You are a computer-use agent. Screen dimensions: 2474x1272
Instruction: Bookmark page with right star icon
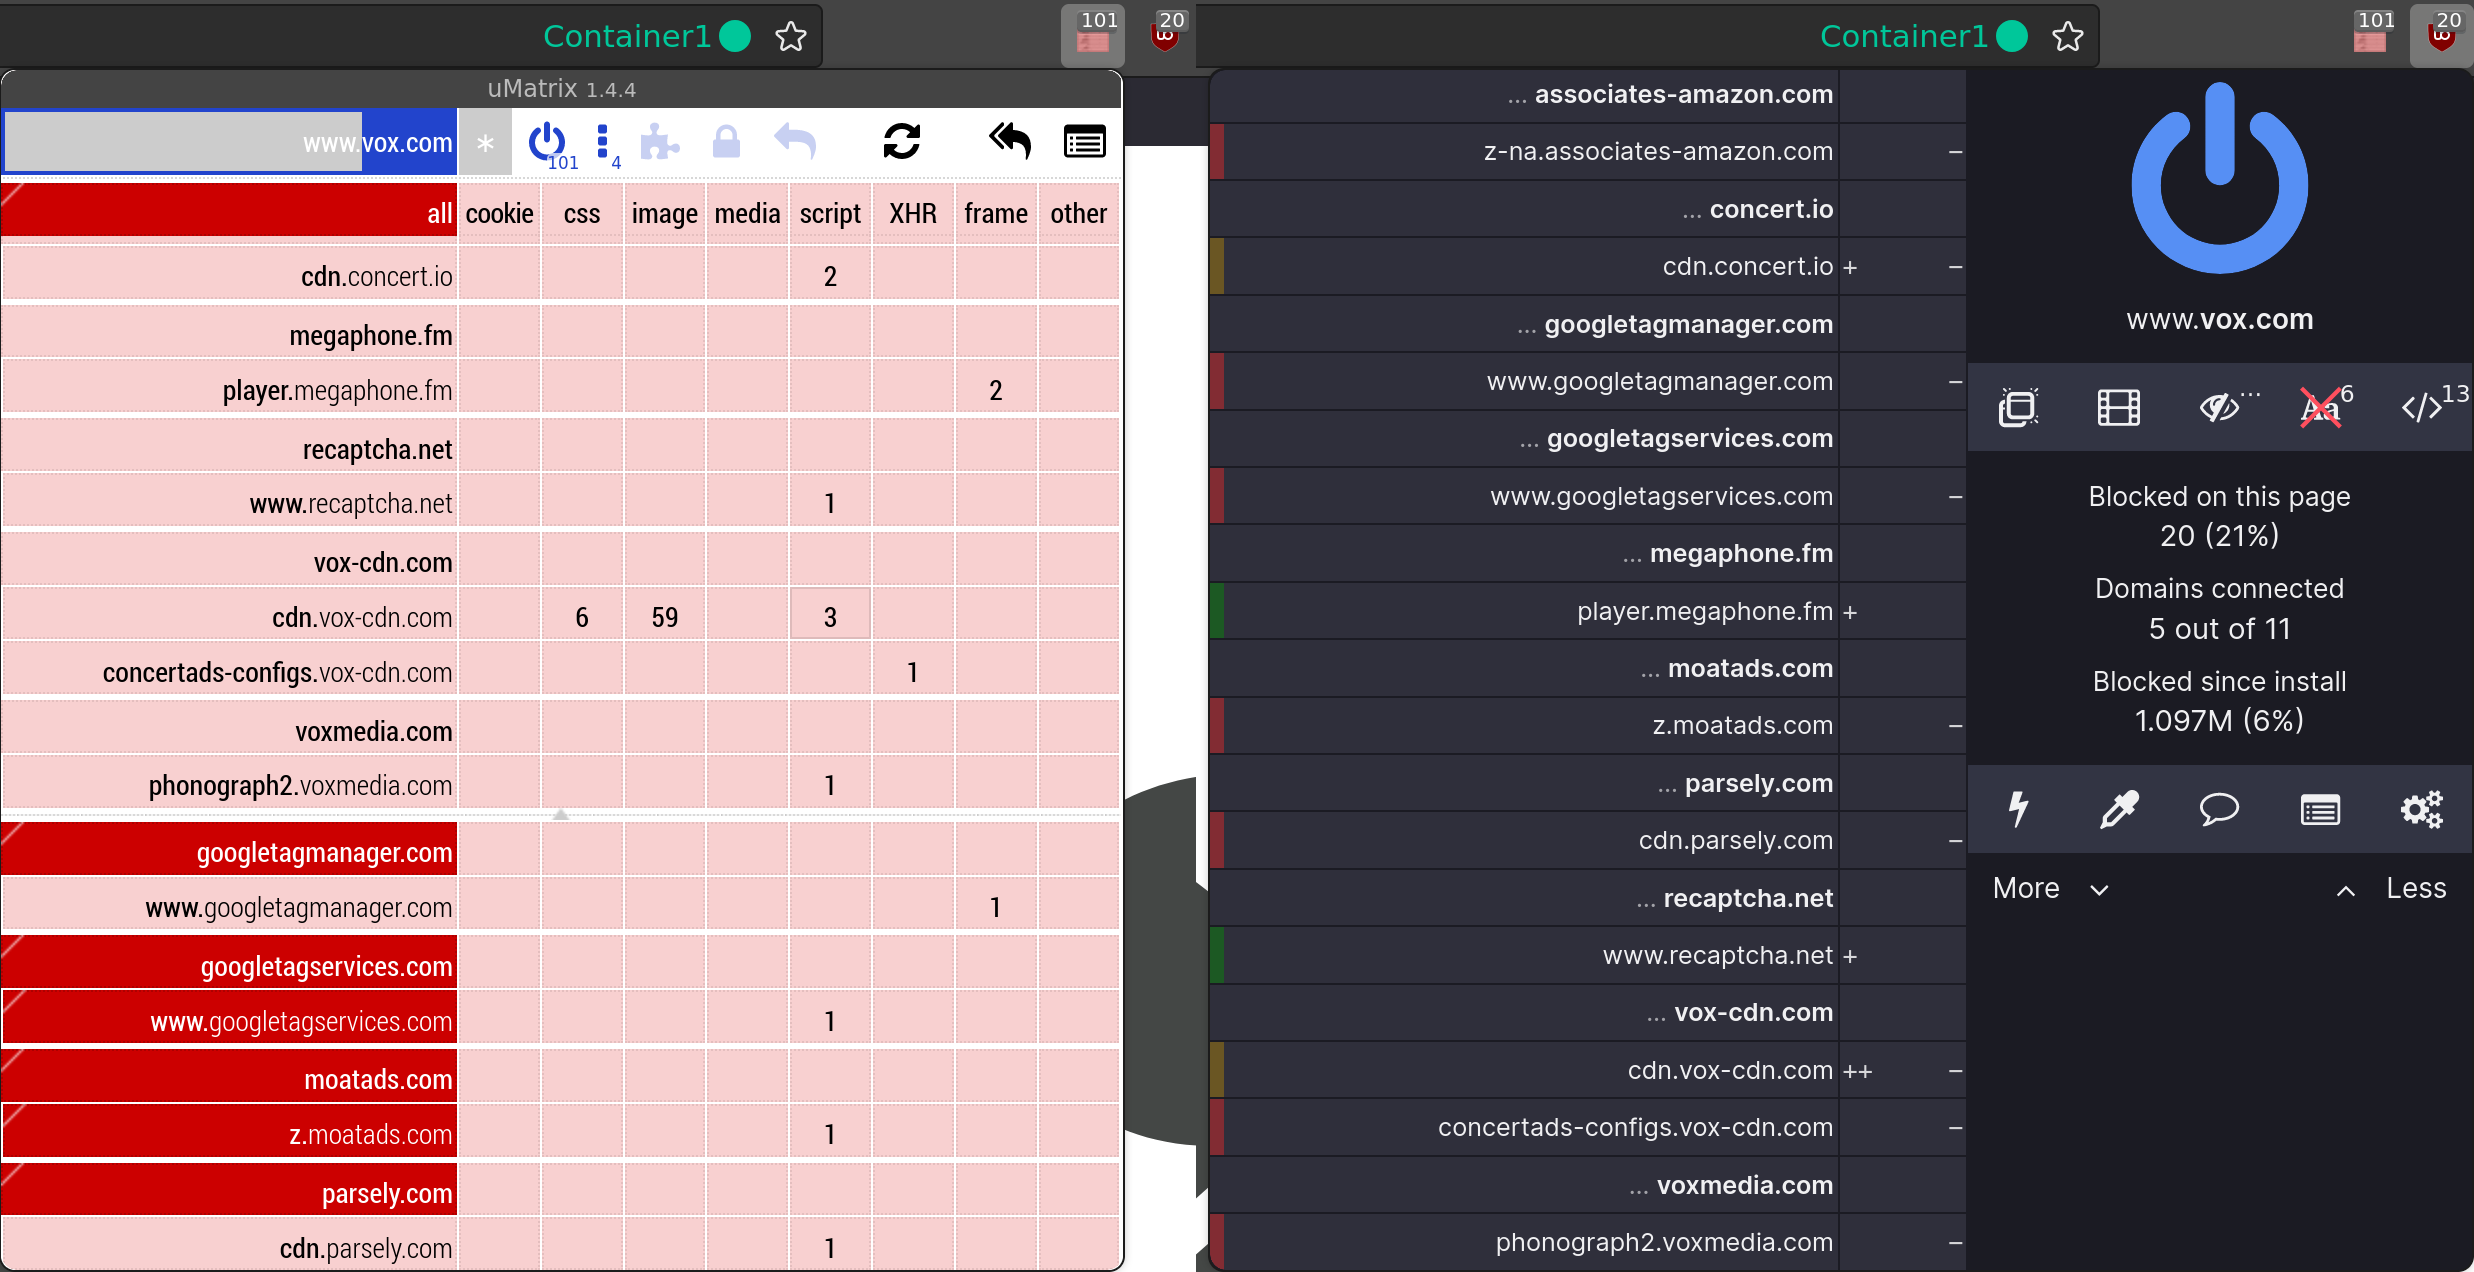[x=2067, y=37]
